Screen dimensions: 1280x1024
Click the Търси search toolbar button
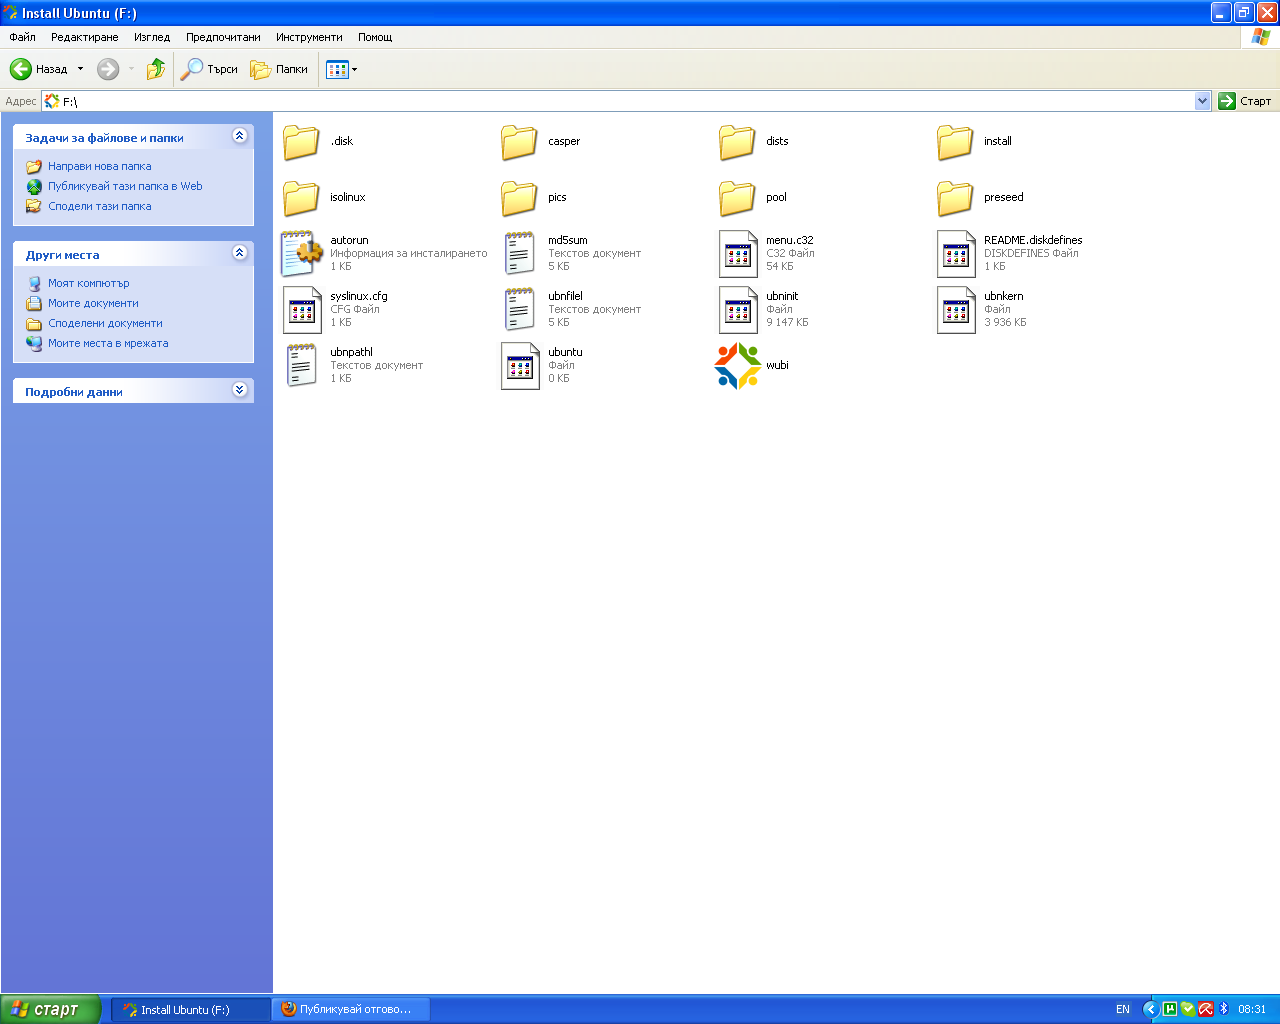tap(209, 69)
